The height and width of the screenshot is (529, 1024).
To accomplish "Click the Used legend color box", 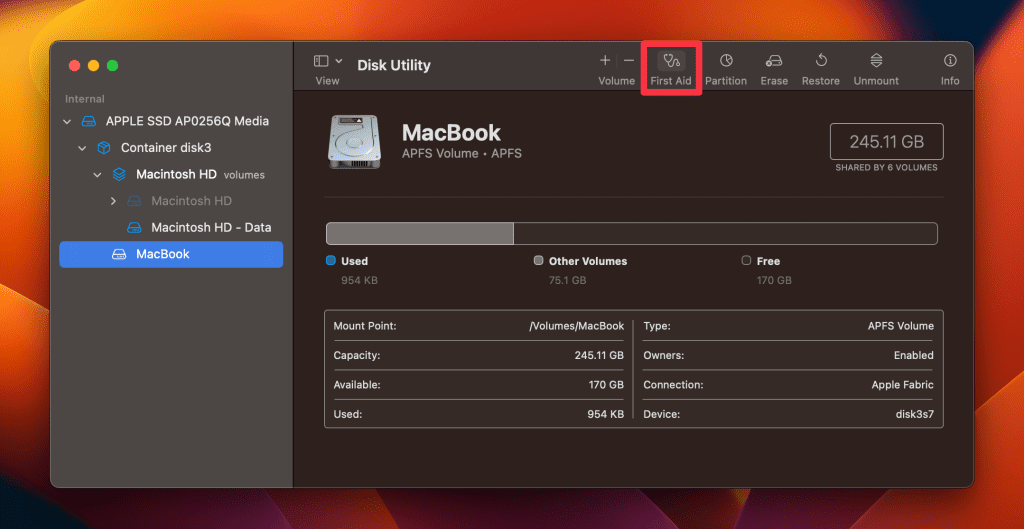I will point(330,260).
